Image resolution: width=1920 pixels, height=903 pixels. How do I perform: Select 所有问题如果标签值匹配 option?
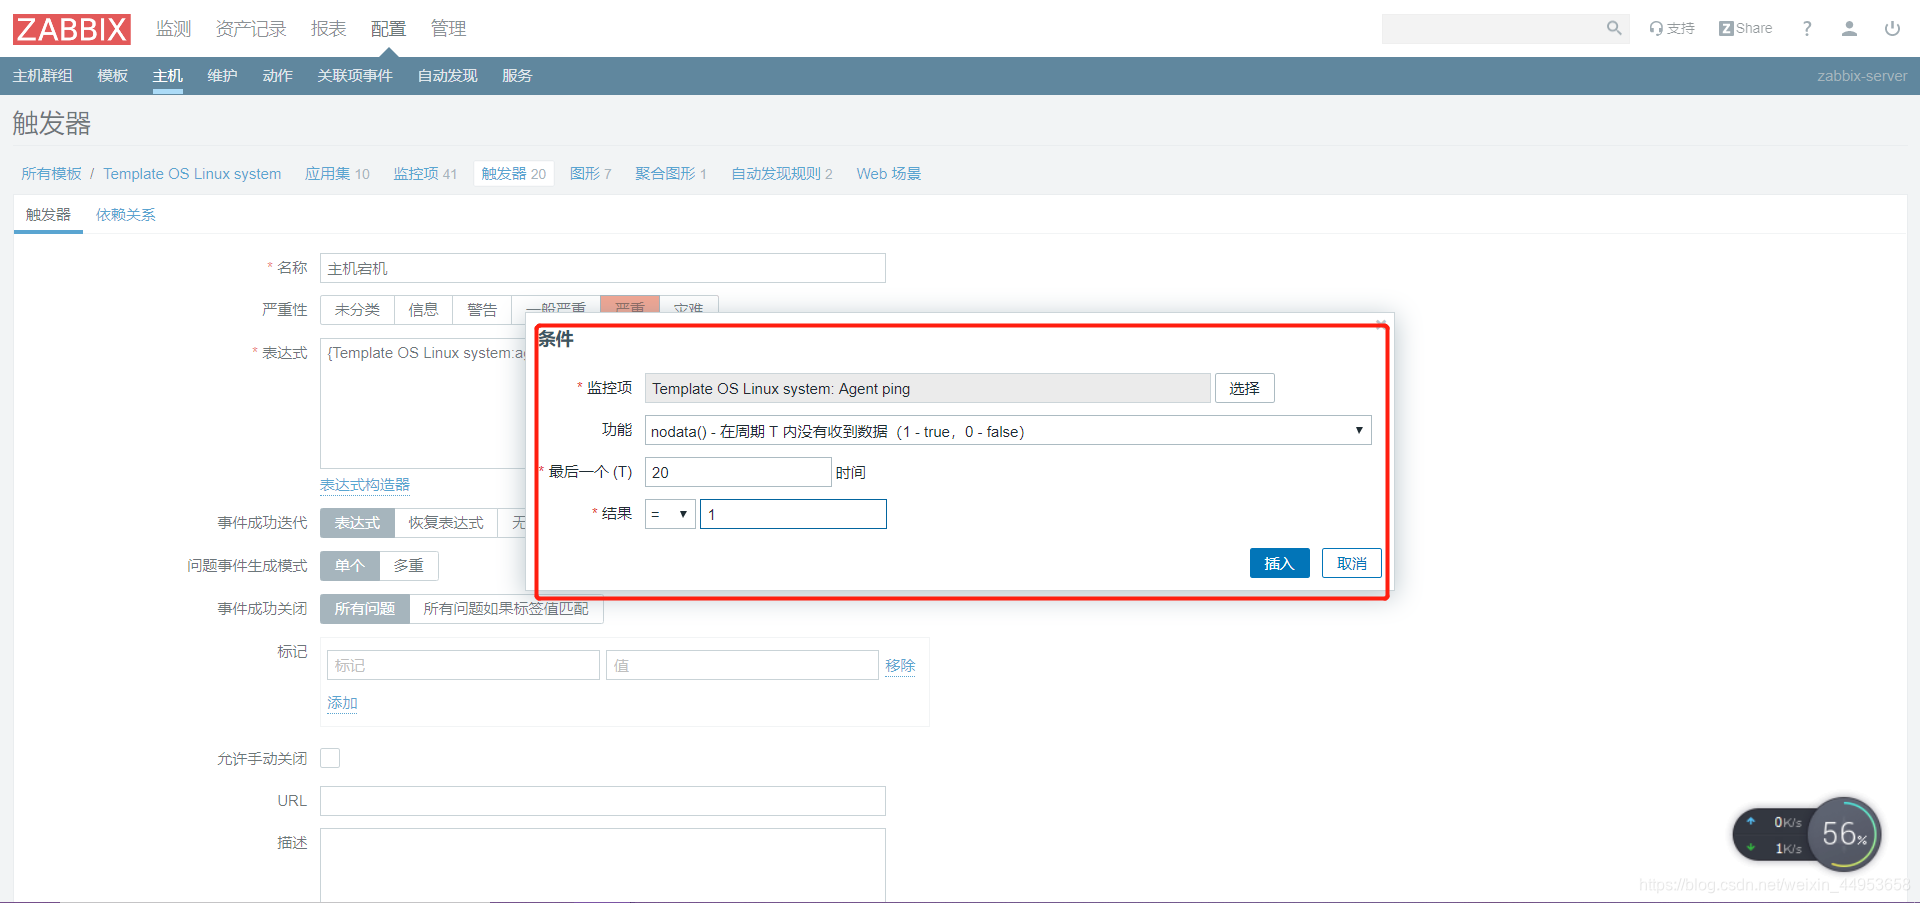(x=506, y=609)
